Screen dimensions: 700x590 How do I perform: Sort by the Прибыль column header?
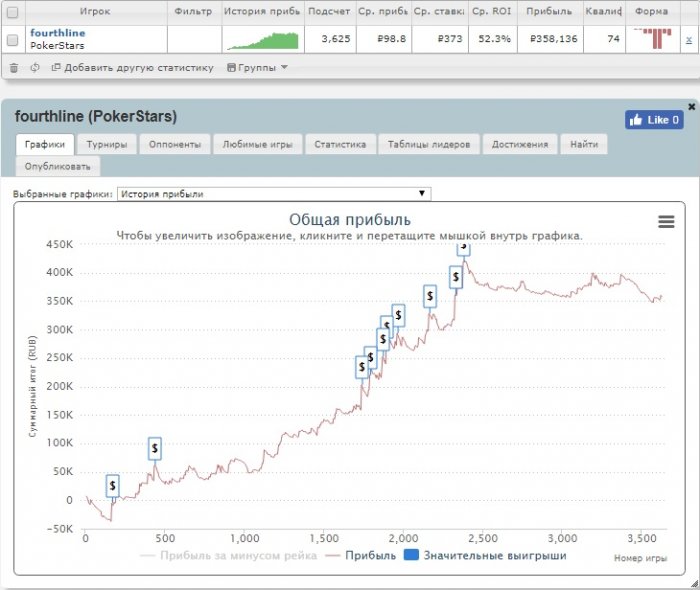[550, 12]
